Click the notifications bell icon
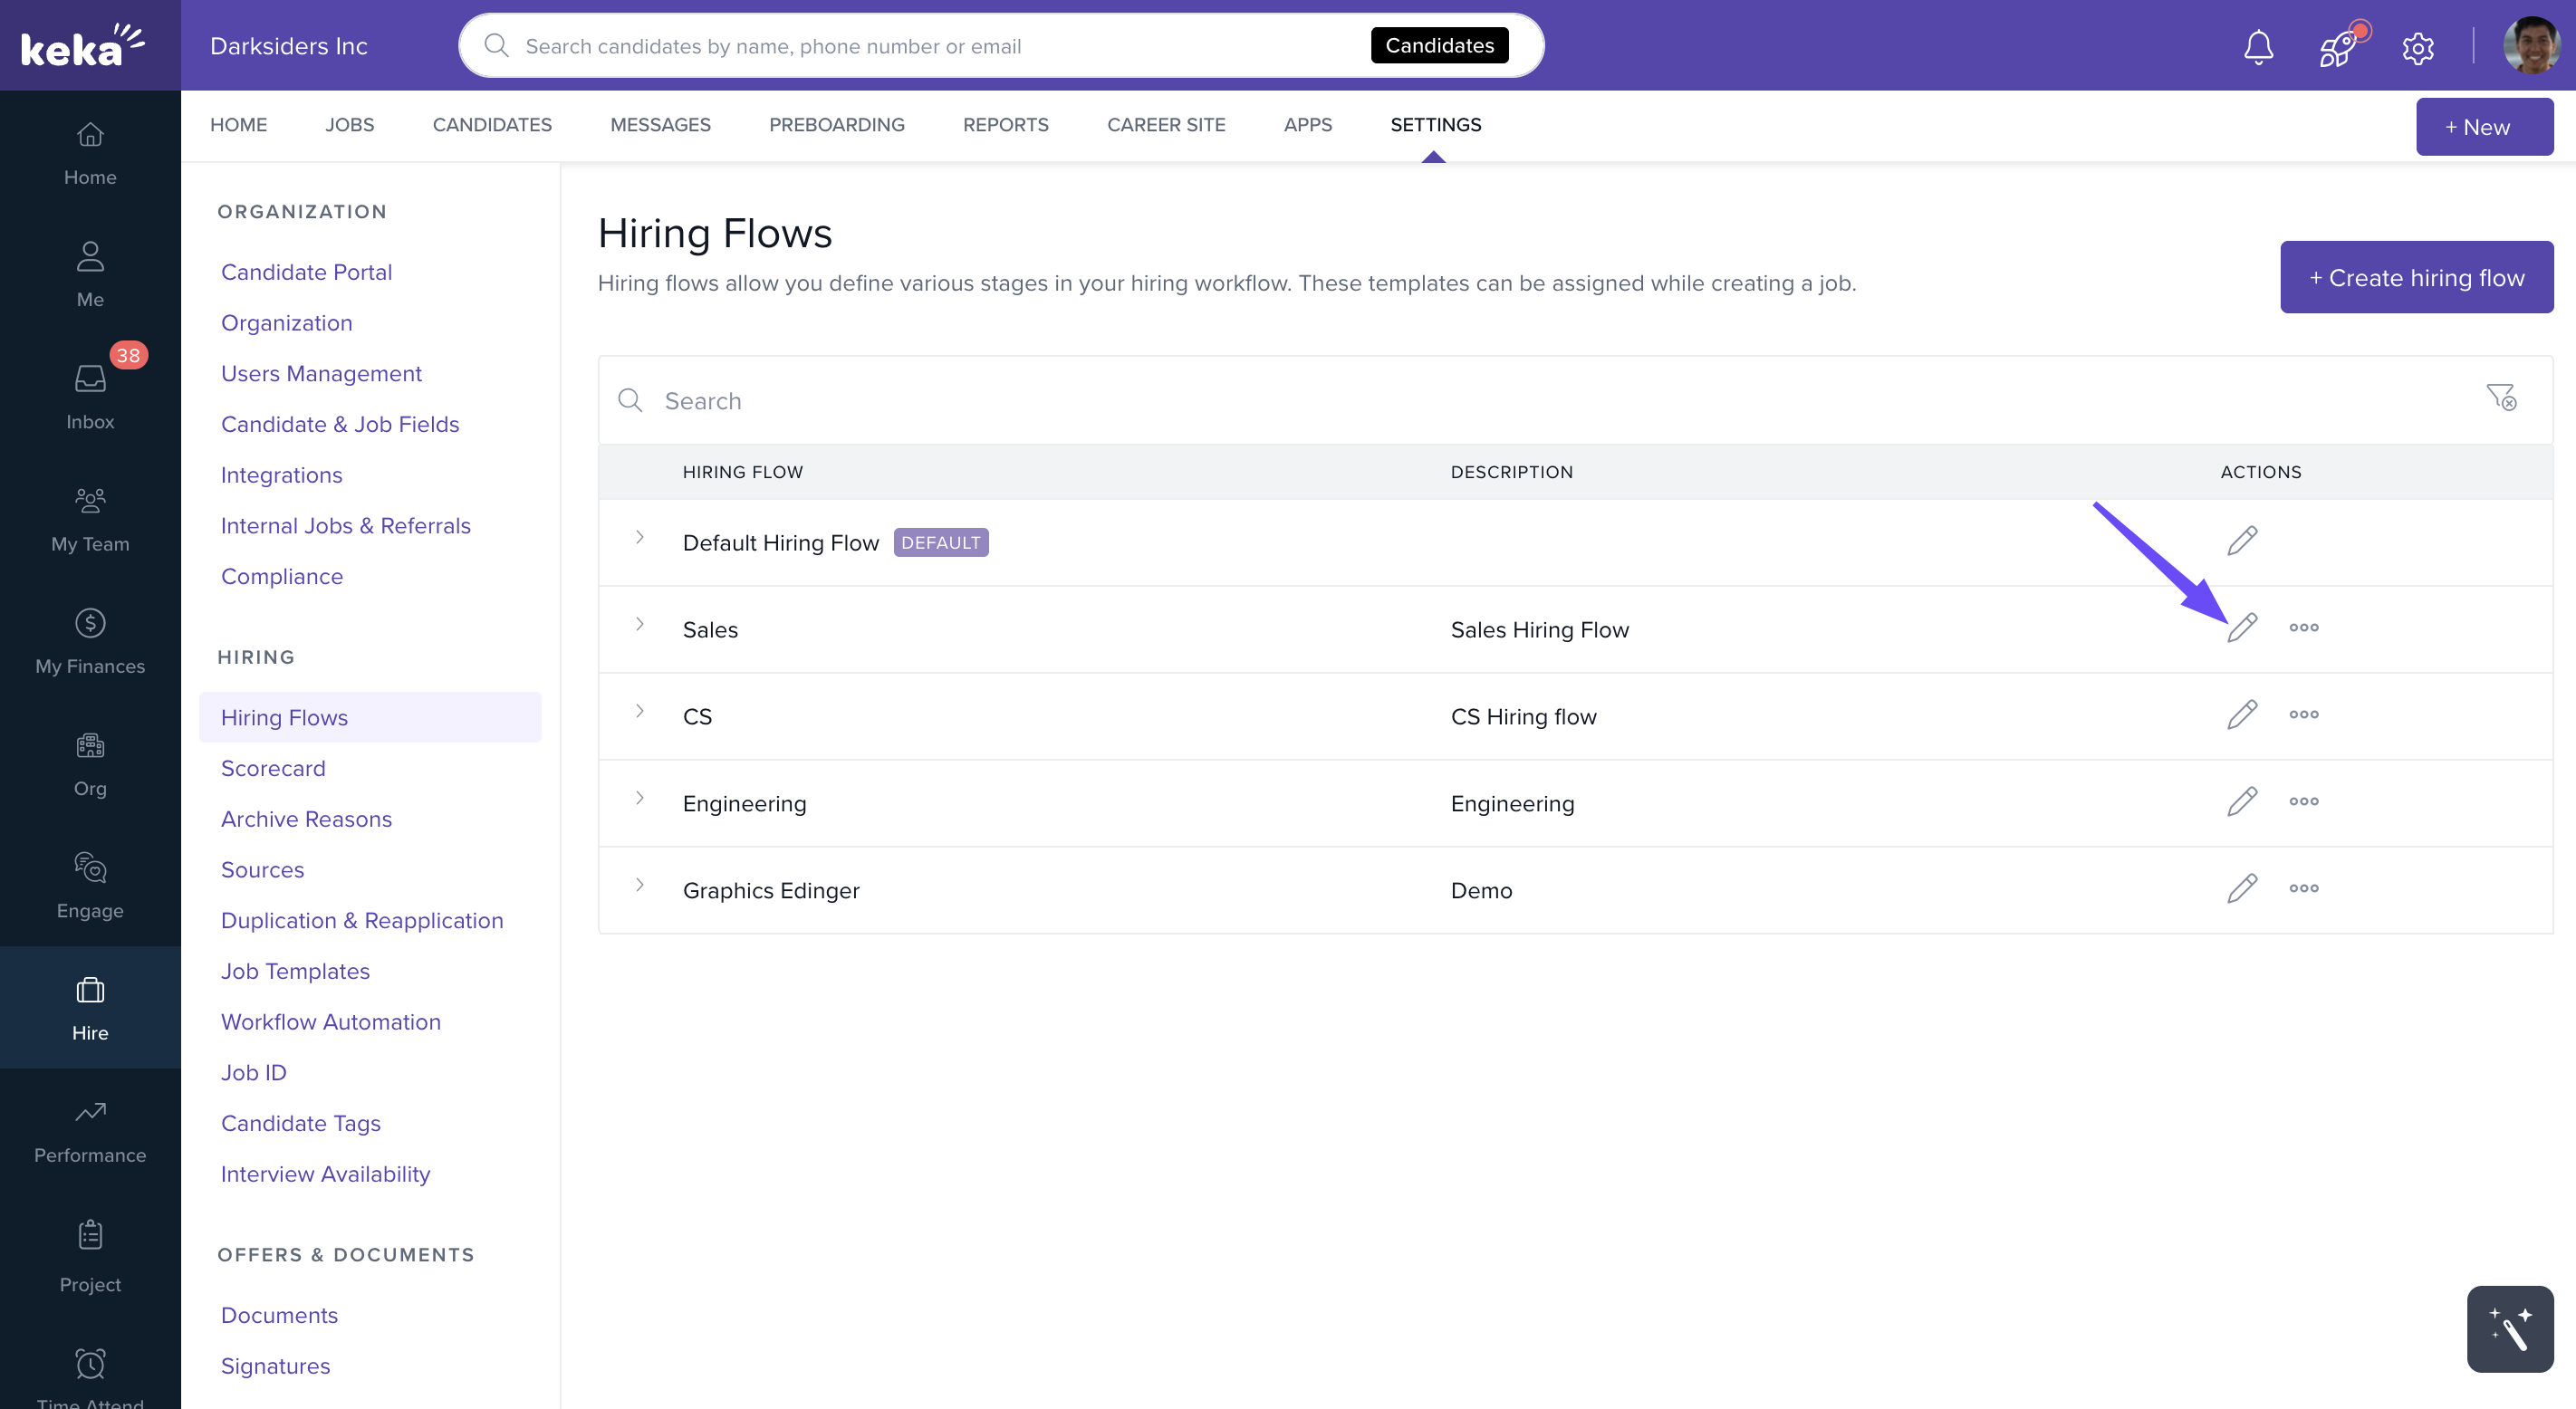Image resolution: width=2576 pixels, height=1409 pixels. 2258,46
